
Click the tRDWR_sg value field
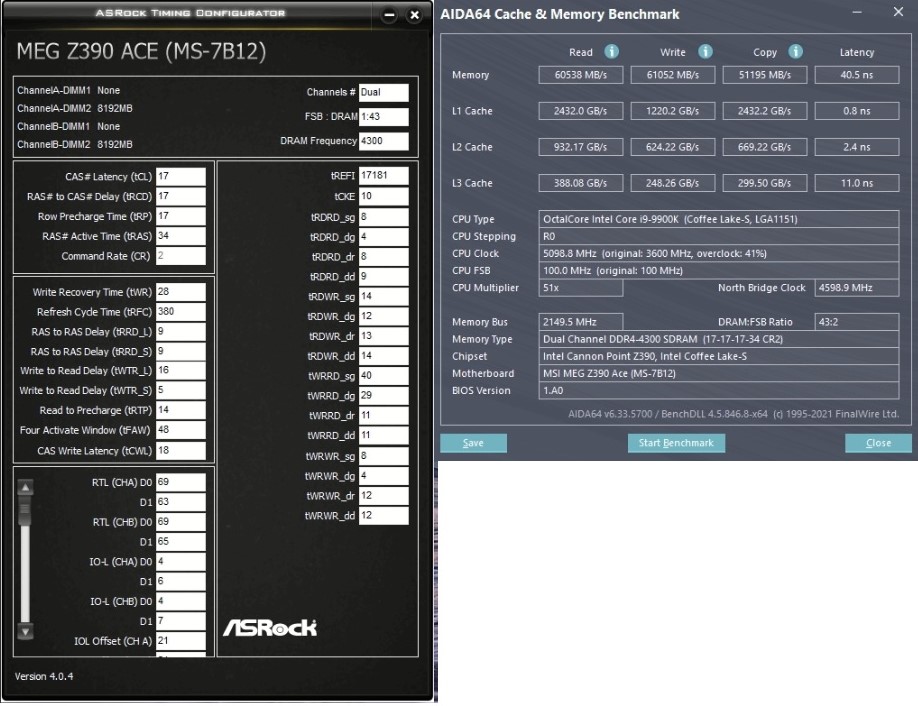tap(383, 296)
